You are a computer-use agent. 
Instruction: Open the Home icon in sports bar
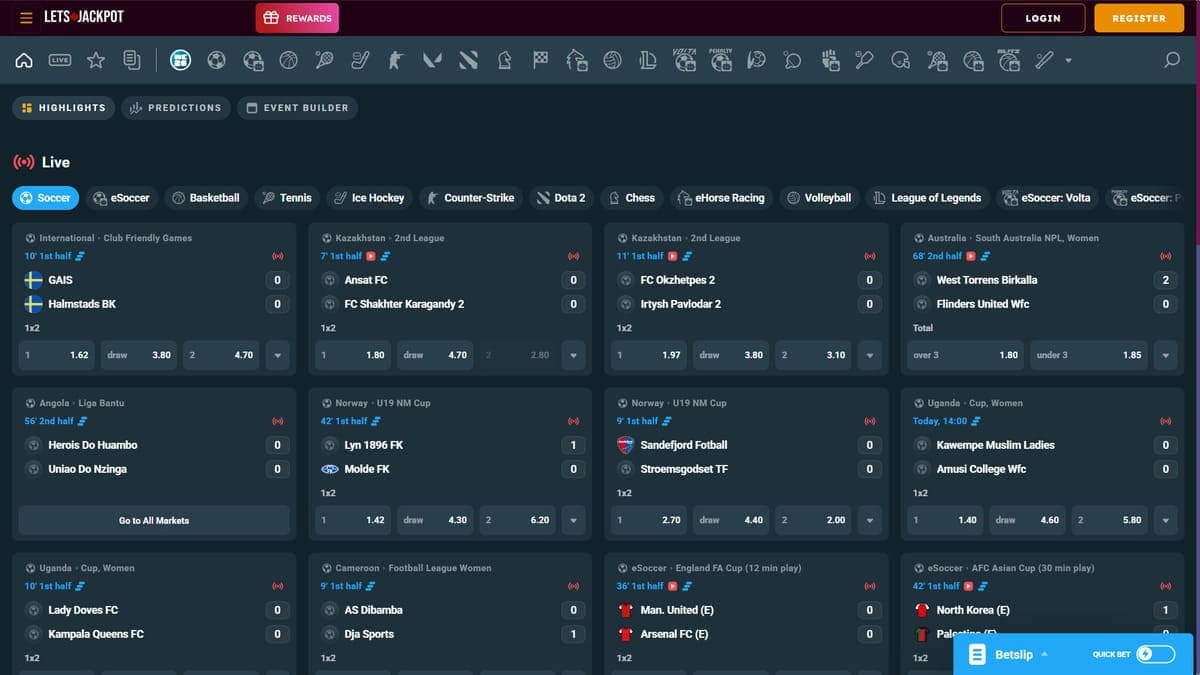pyautogui.click(x=24, y=61)
